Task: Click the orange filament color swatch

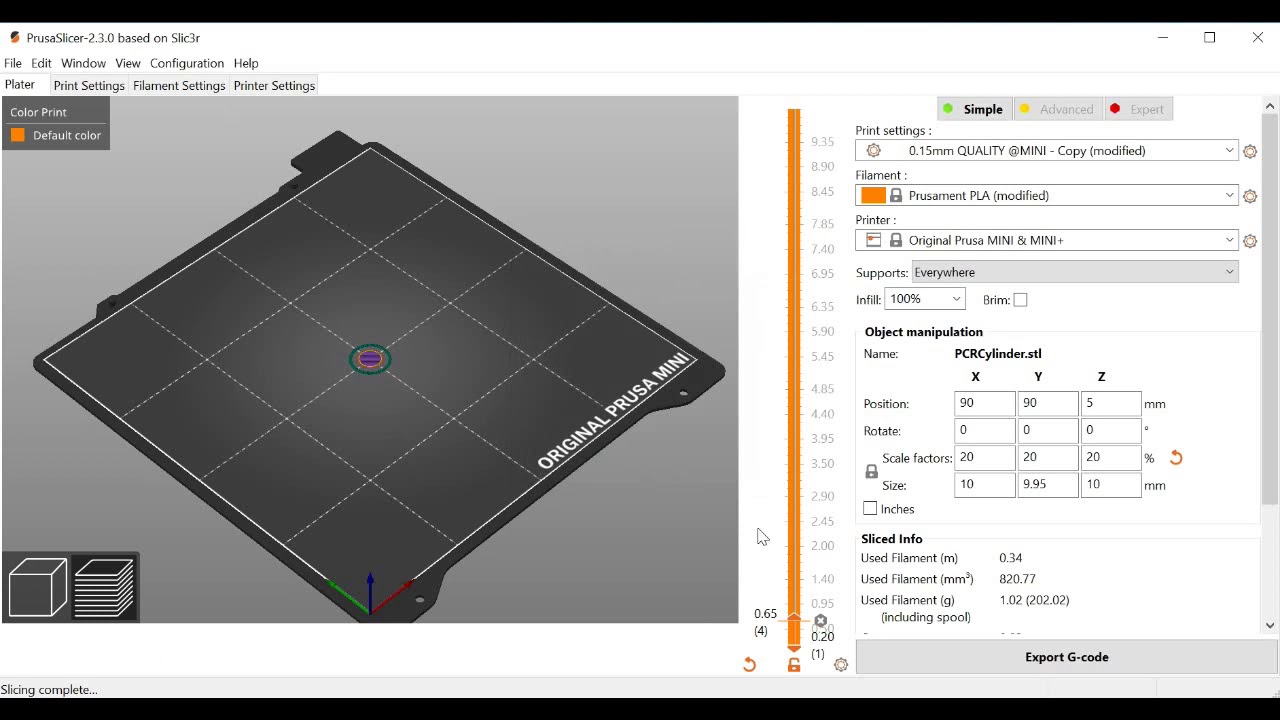Action: (873, 196)
